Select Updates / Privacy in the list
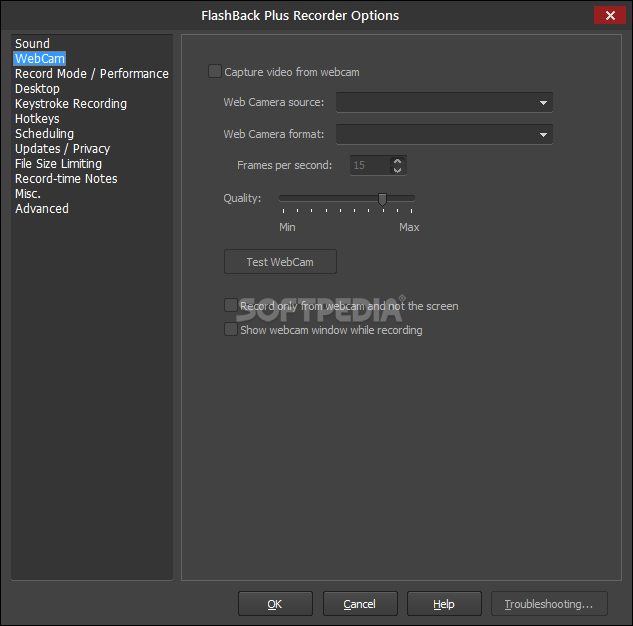The width and height of the screenshot is (633, 626). coord(62,149)
